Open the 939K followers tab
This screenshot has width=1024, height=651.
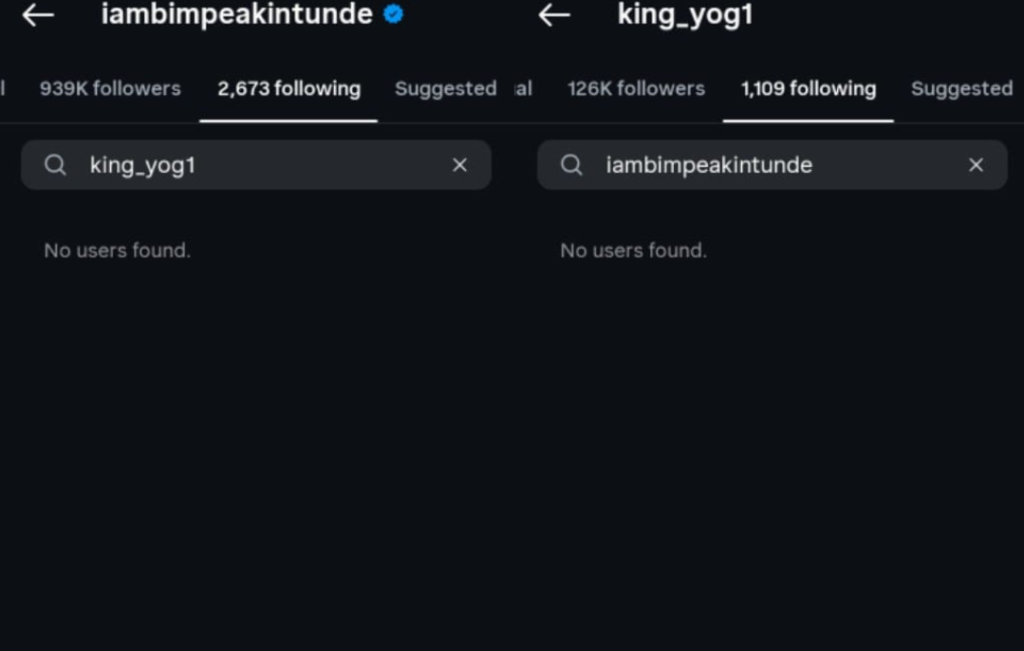pyautogui.click(x=110, y=89)
